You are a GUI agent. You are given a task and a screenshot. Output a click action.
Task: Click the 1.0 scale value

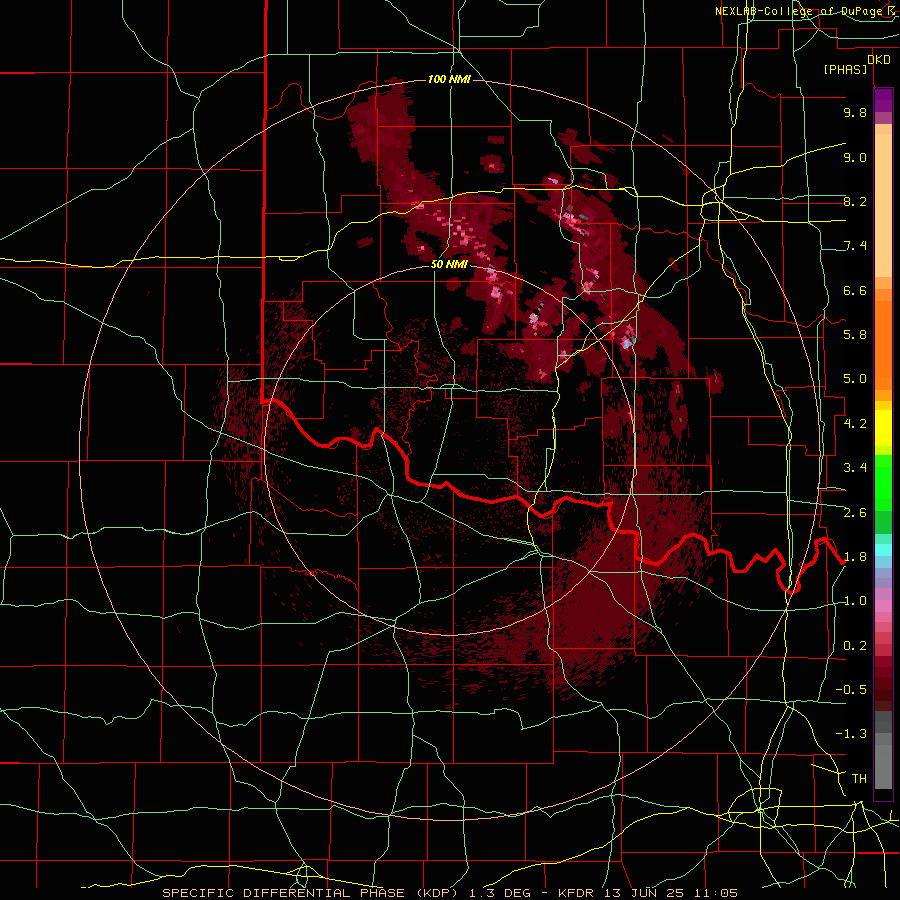click(x=855, y=601)
